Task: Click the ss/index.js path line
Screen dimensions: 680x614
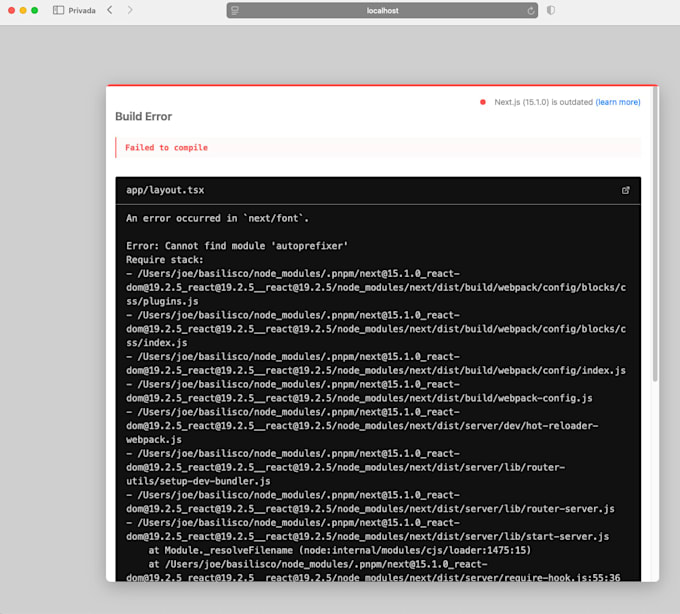Action: [x=157, y=343]
